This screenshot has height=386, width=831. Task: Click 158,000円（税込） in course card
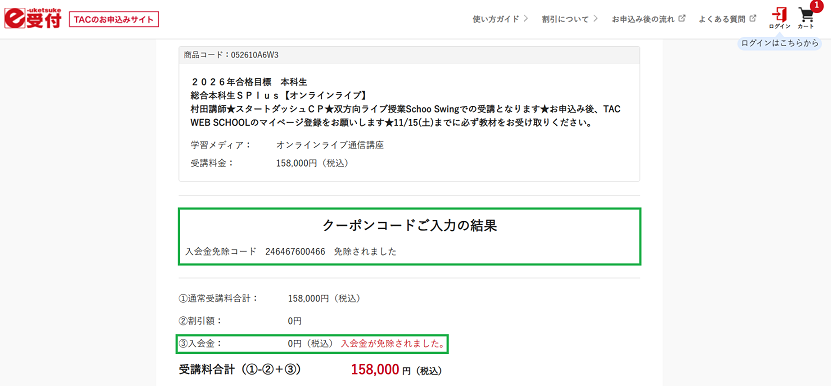pos(312,163)
